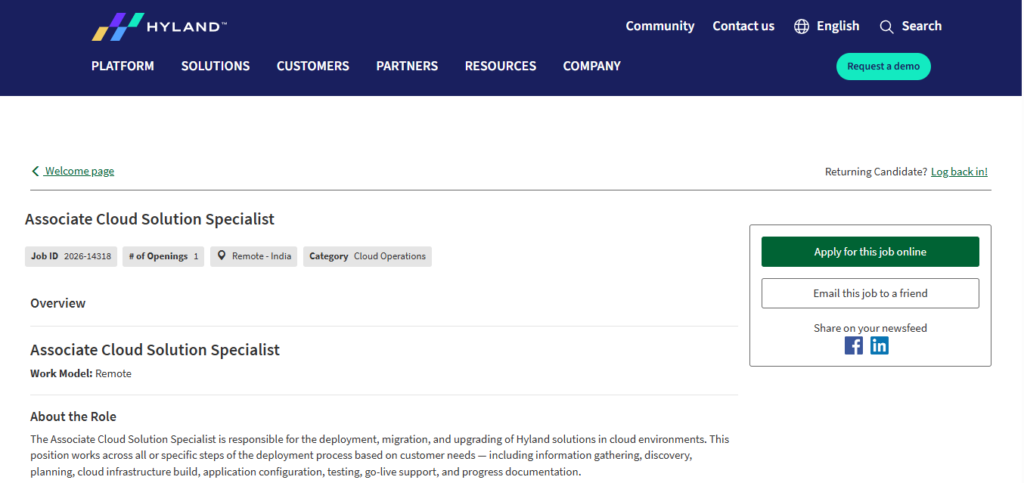Share the job on LinkedIn
1024x483 pixels.
tap(879, 345)
